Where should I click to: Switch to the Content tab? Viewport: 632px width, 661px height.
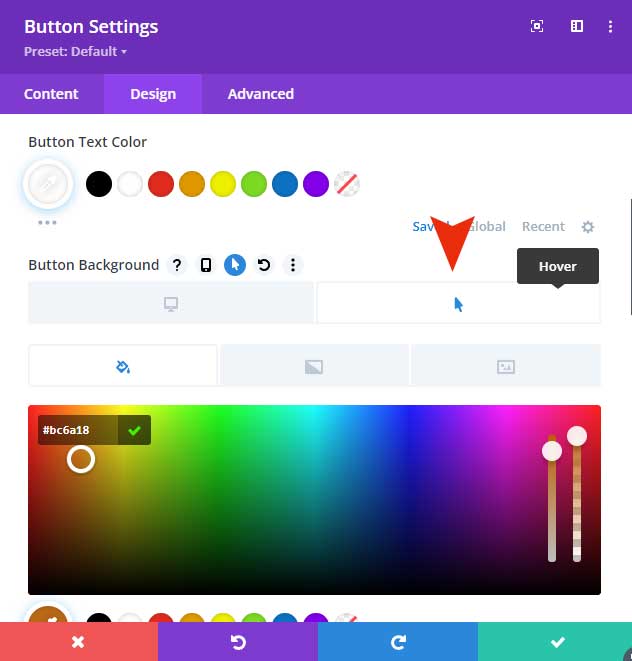[51, 94]
